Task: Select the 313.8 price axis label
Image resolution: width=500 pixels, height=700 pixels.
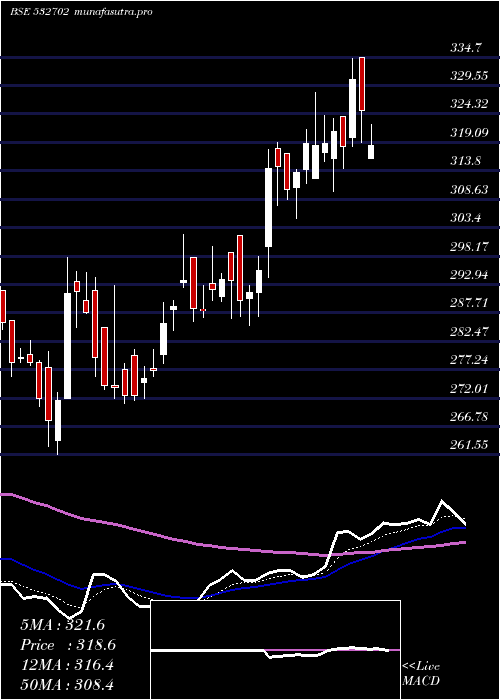Action: point(467,161)
